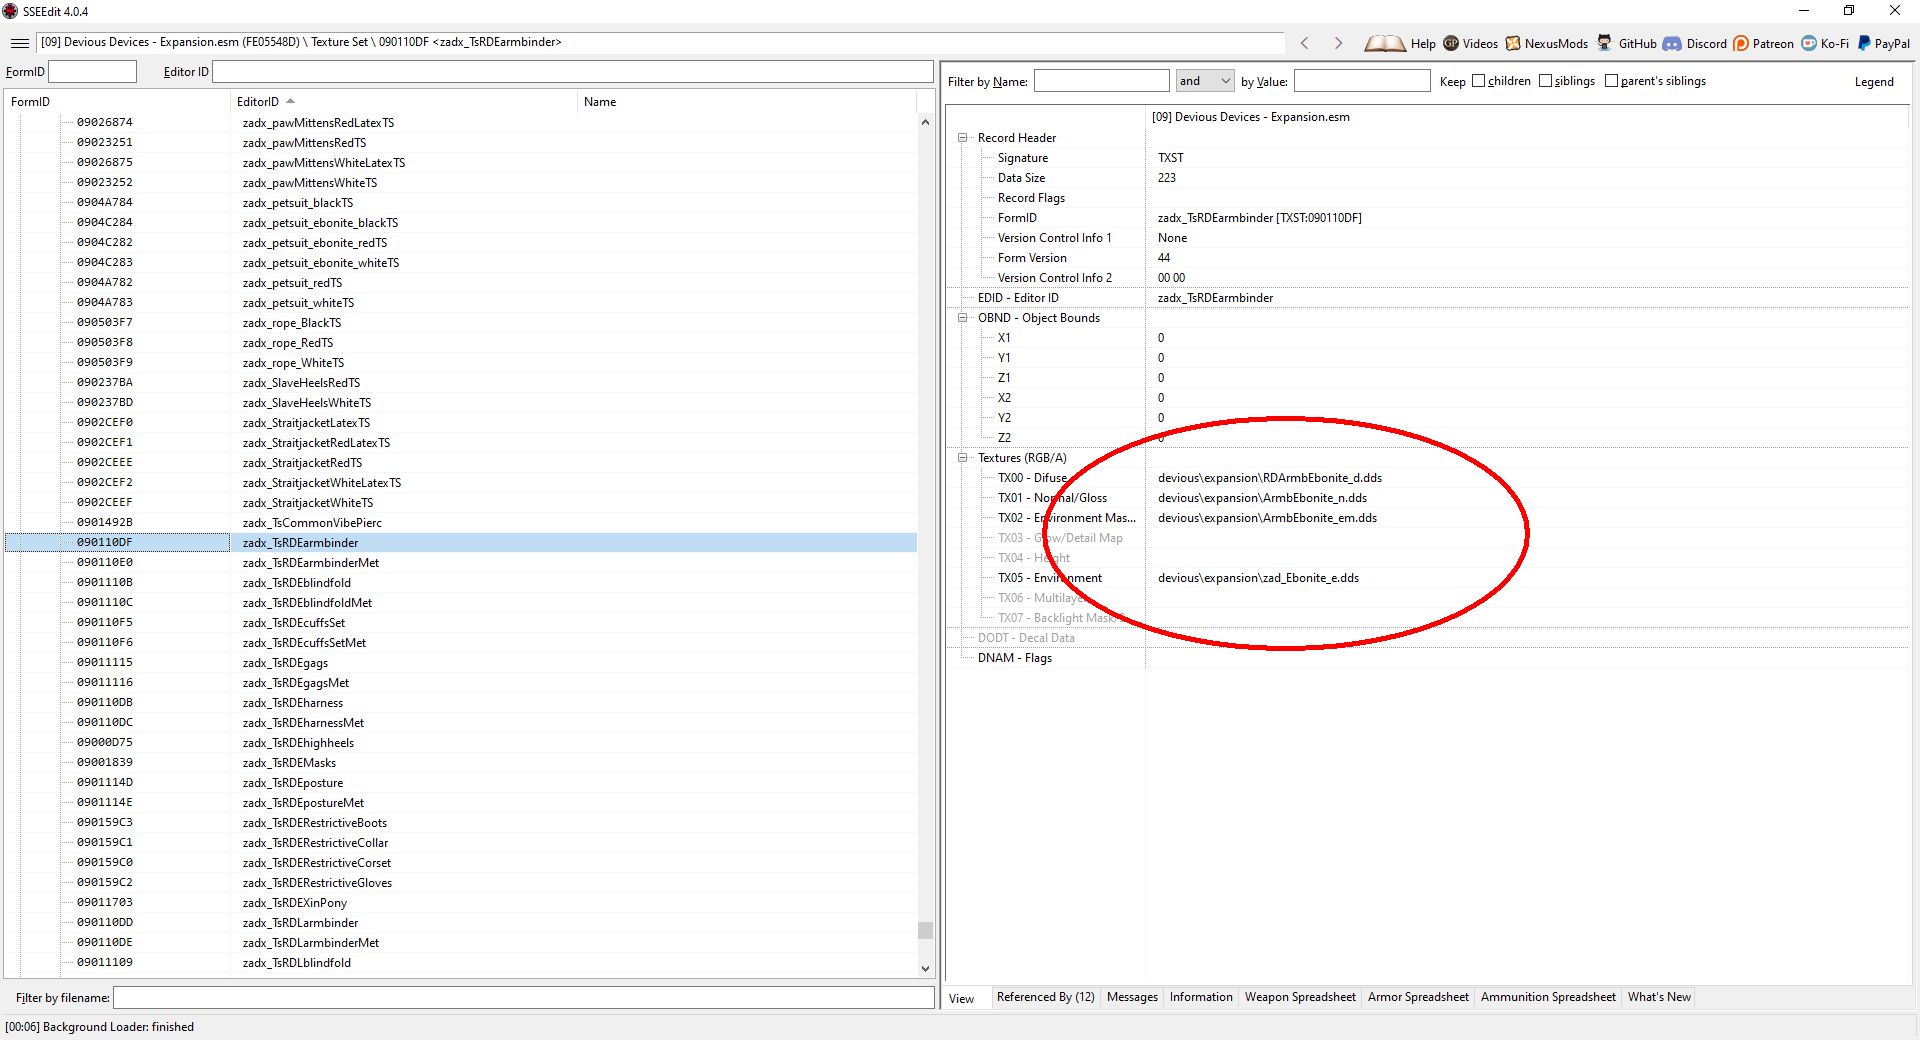Open the GitHub icon link
Image resolution: width=1920 pixels, height=1040 pixels.
click(1604, 43)
